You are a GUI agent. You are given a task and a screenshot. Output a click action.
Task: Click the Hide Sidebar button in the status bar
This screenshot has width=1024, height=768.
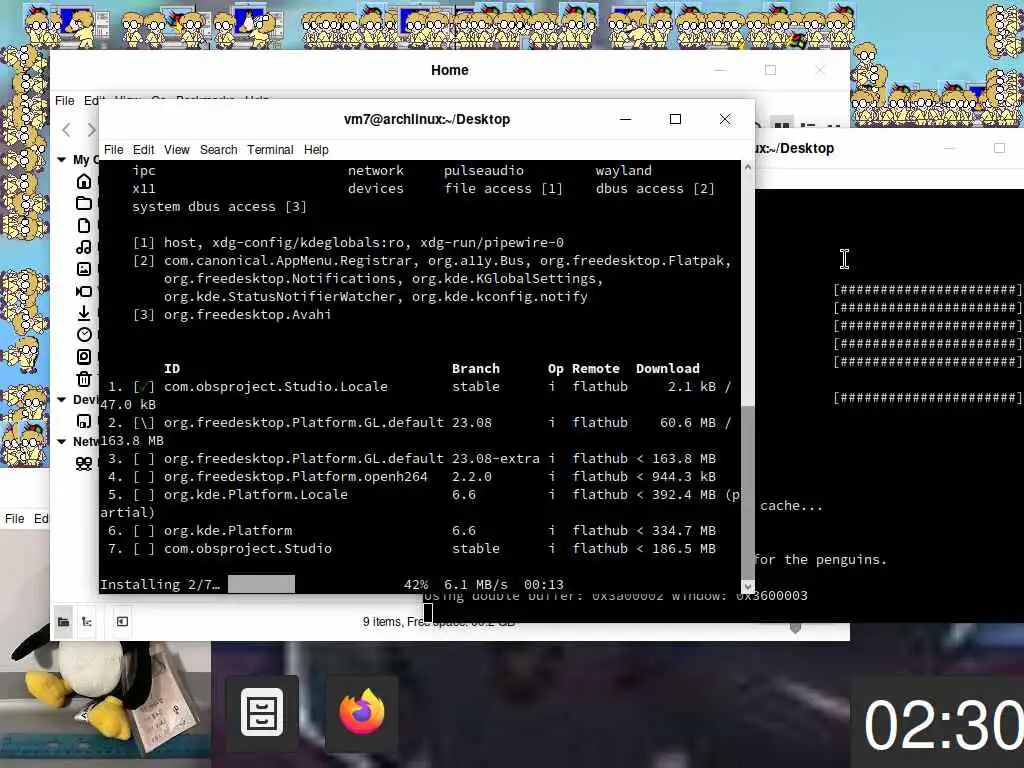click(122, 622)
